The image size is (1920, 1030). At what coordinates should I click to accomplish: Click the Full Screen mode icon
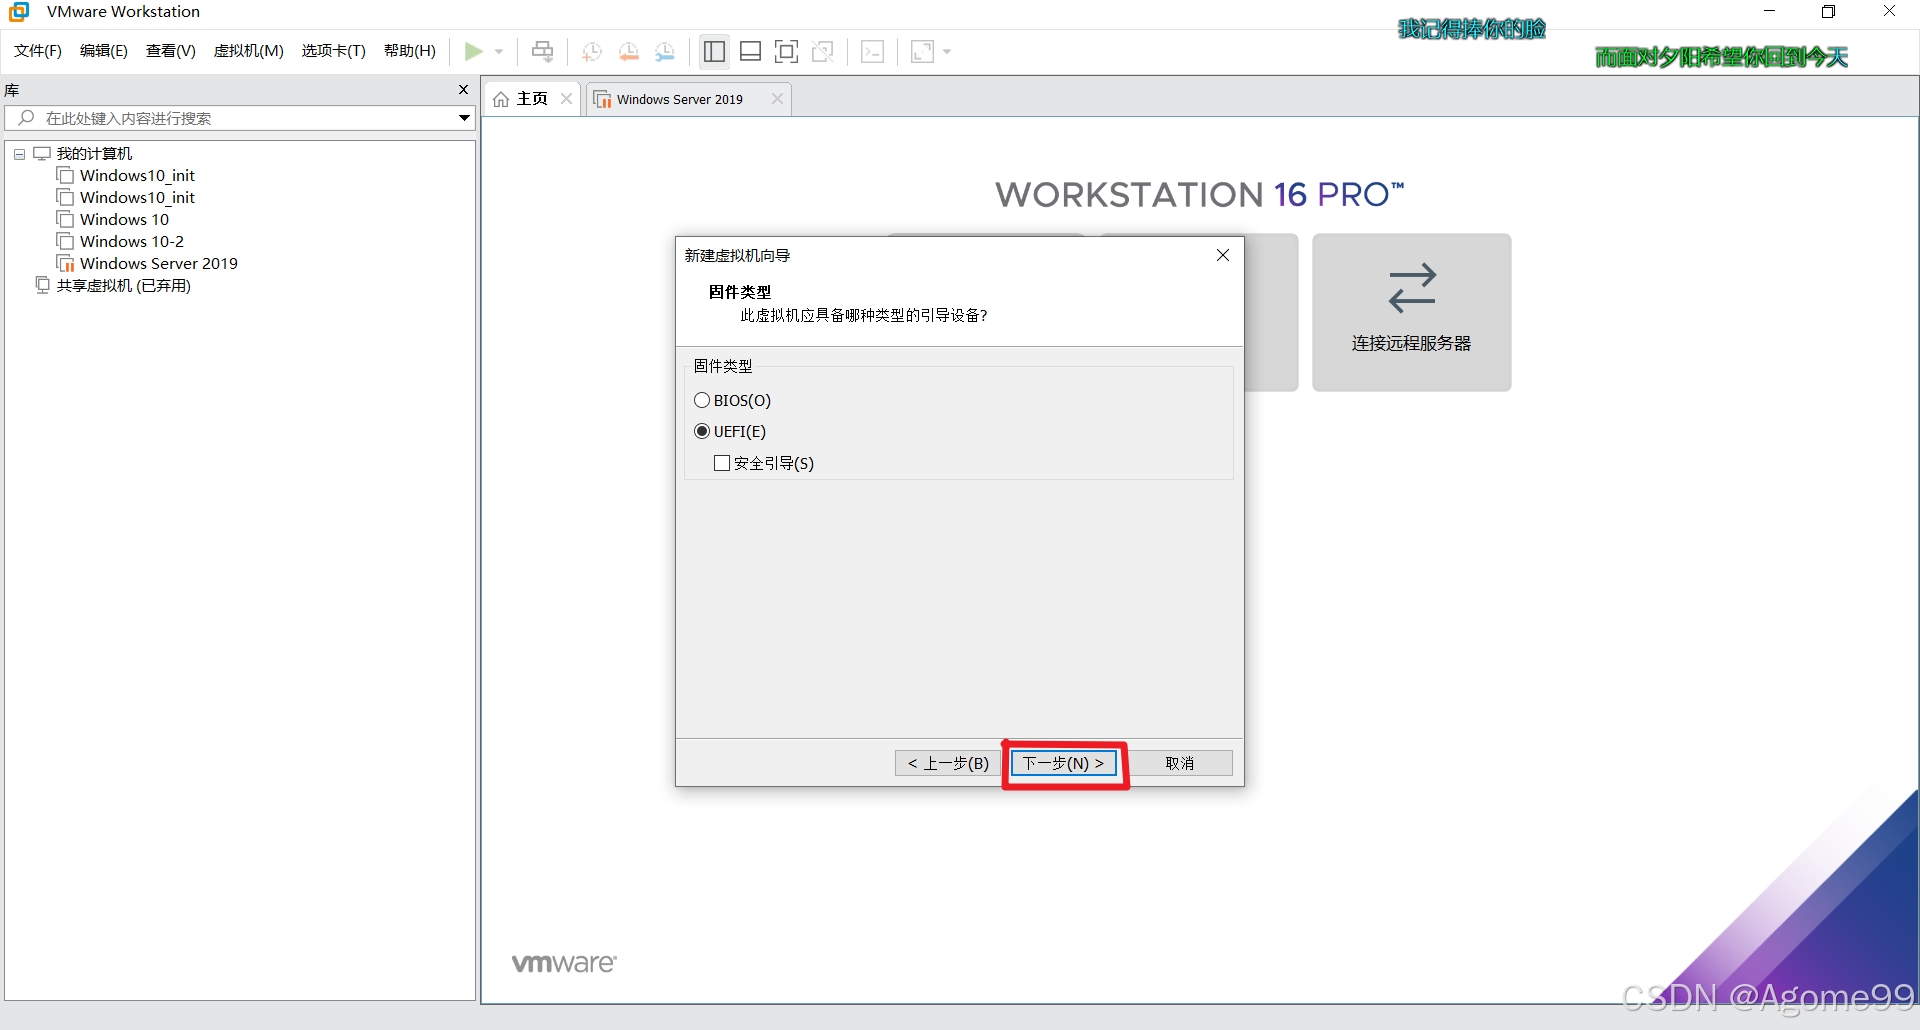coord(787,51)
